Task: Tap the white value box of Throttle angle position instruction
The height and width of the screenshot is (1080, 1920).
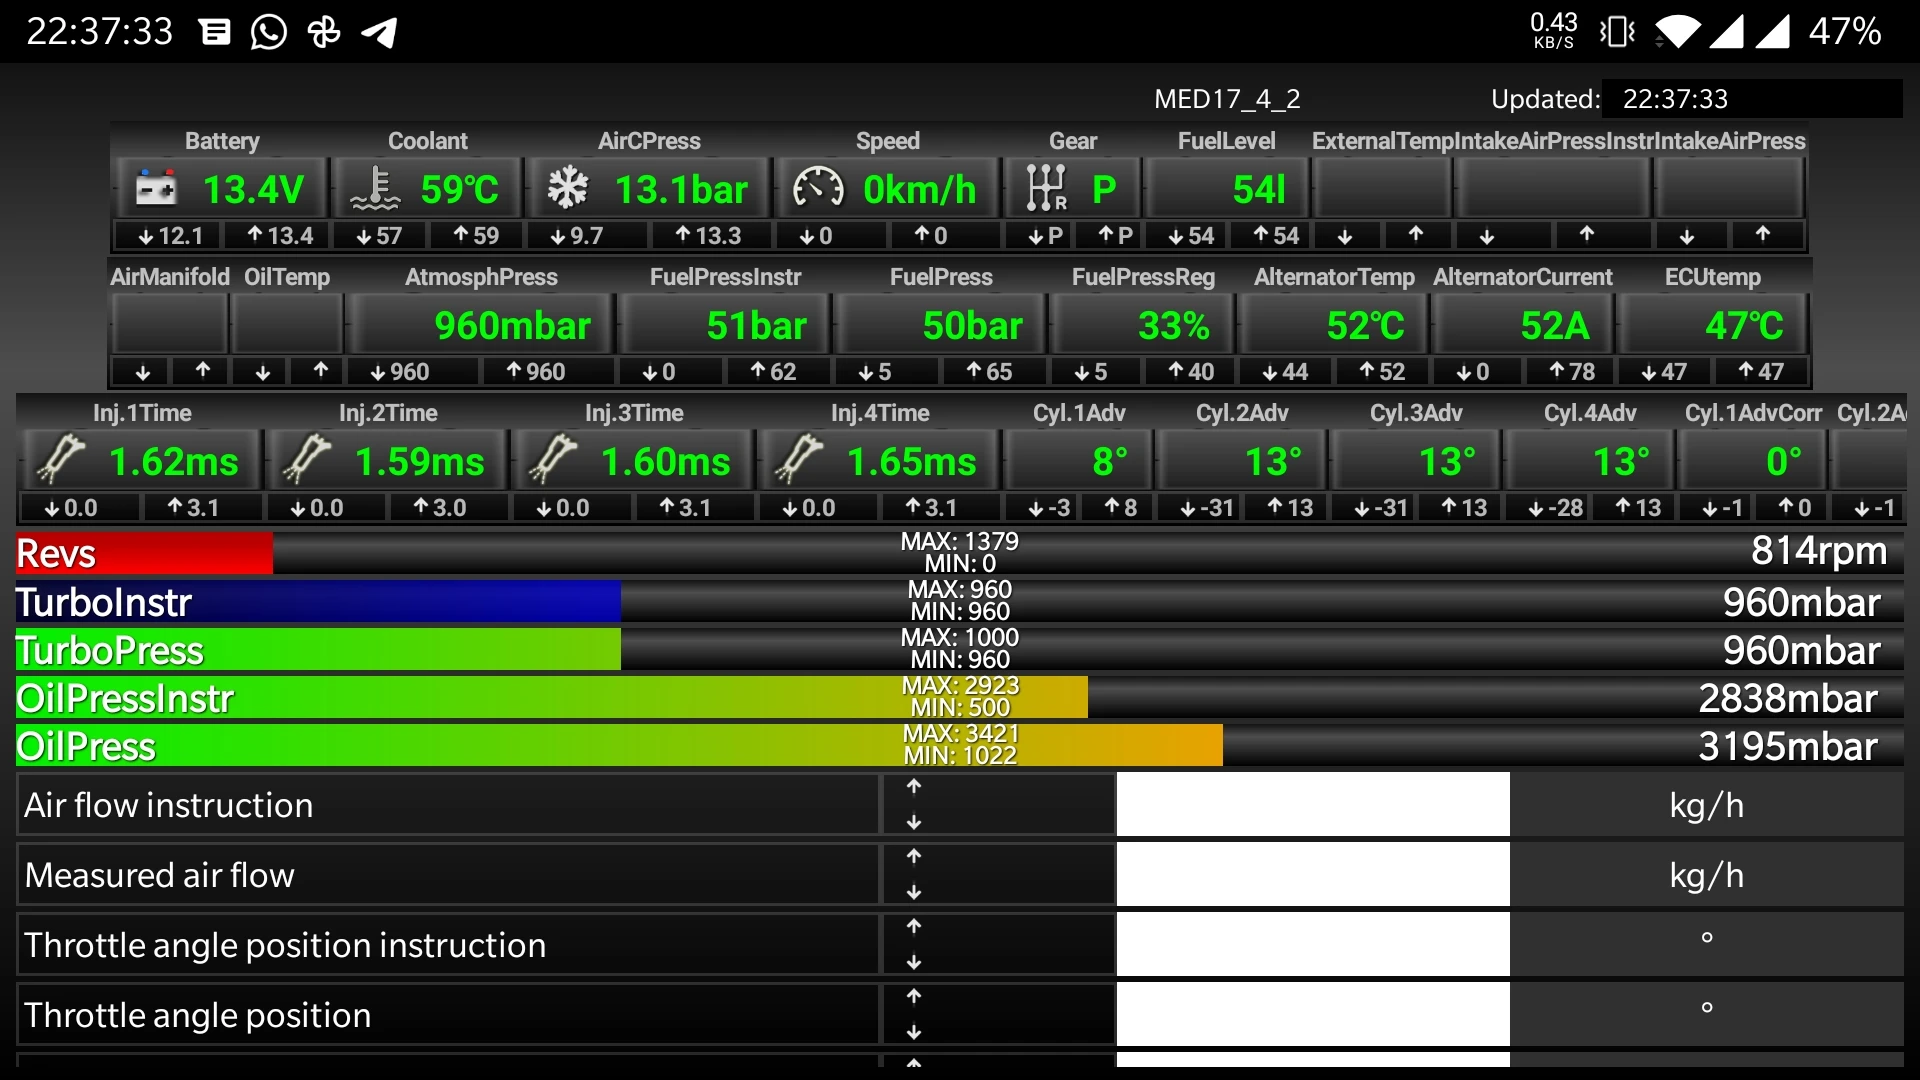Action: tap(1312, 944)
